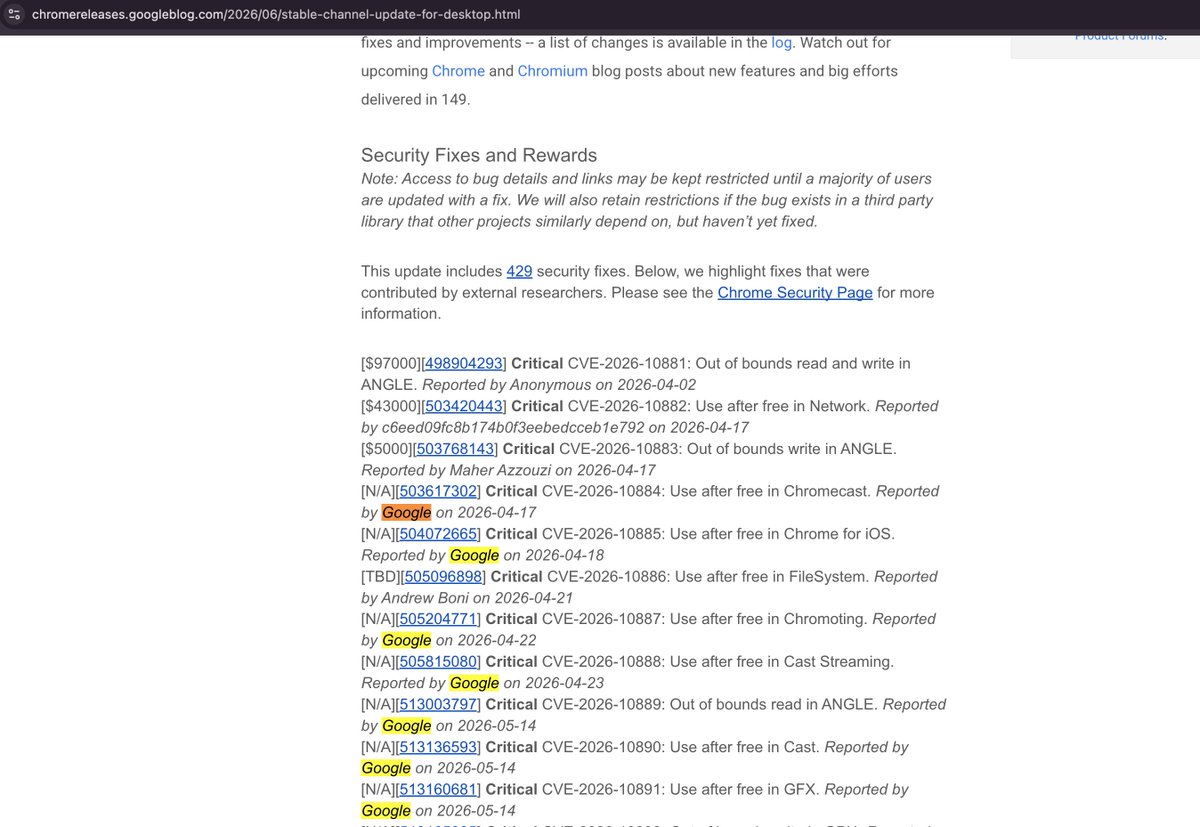Open bug 505096898 link

(443, 577)
